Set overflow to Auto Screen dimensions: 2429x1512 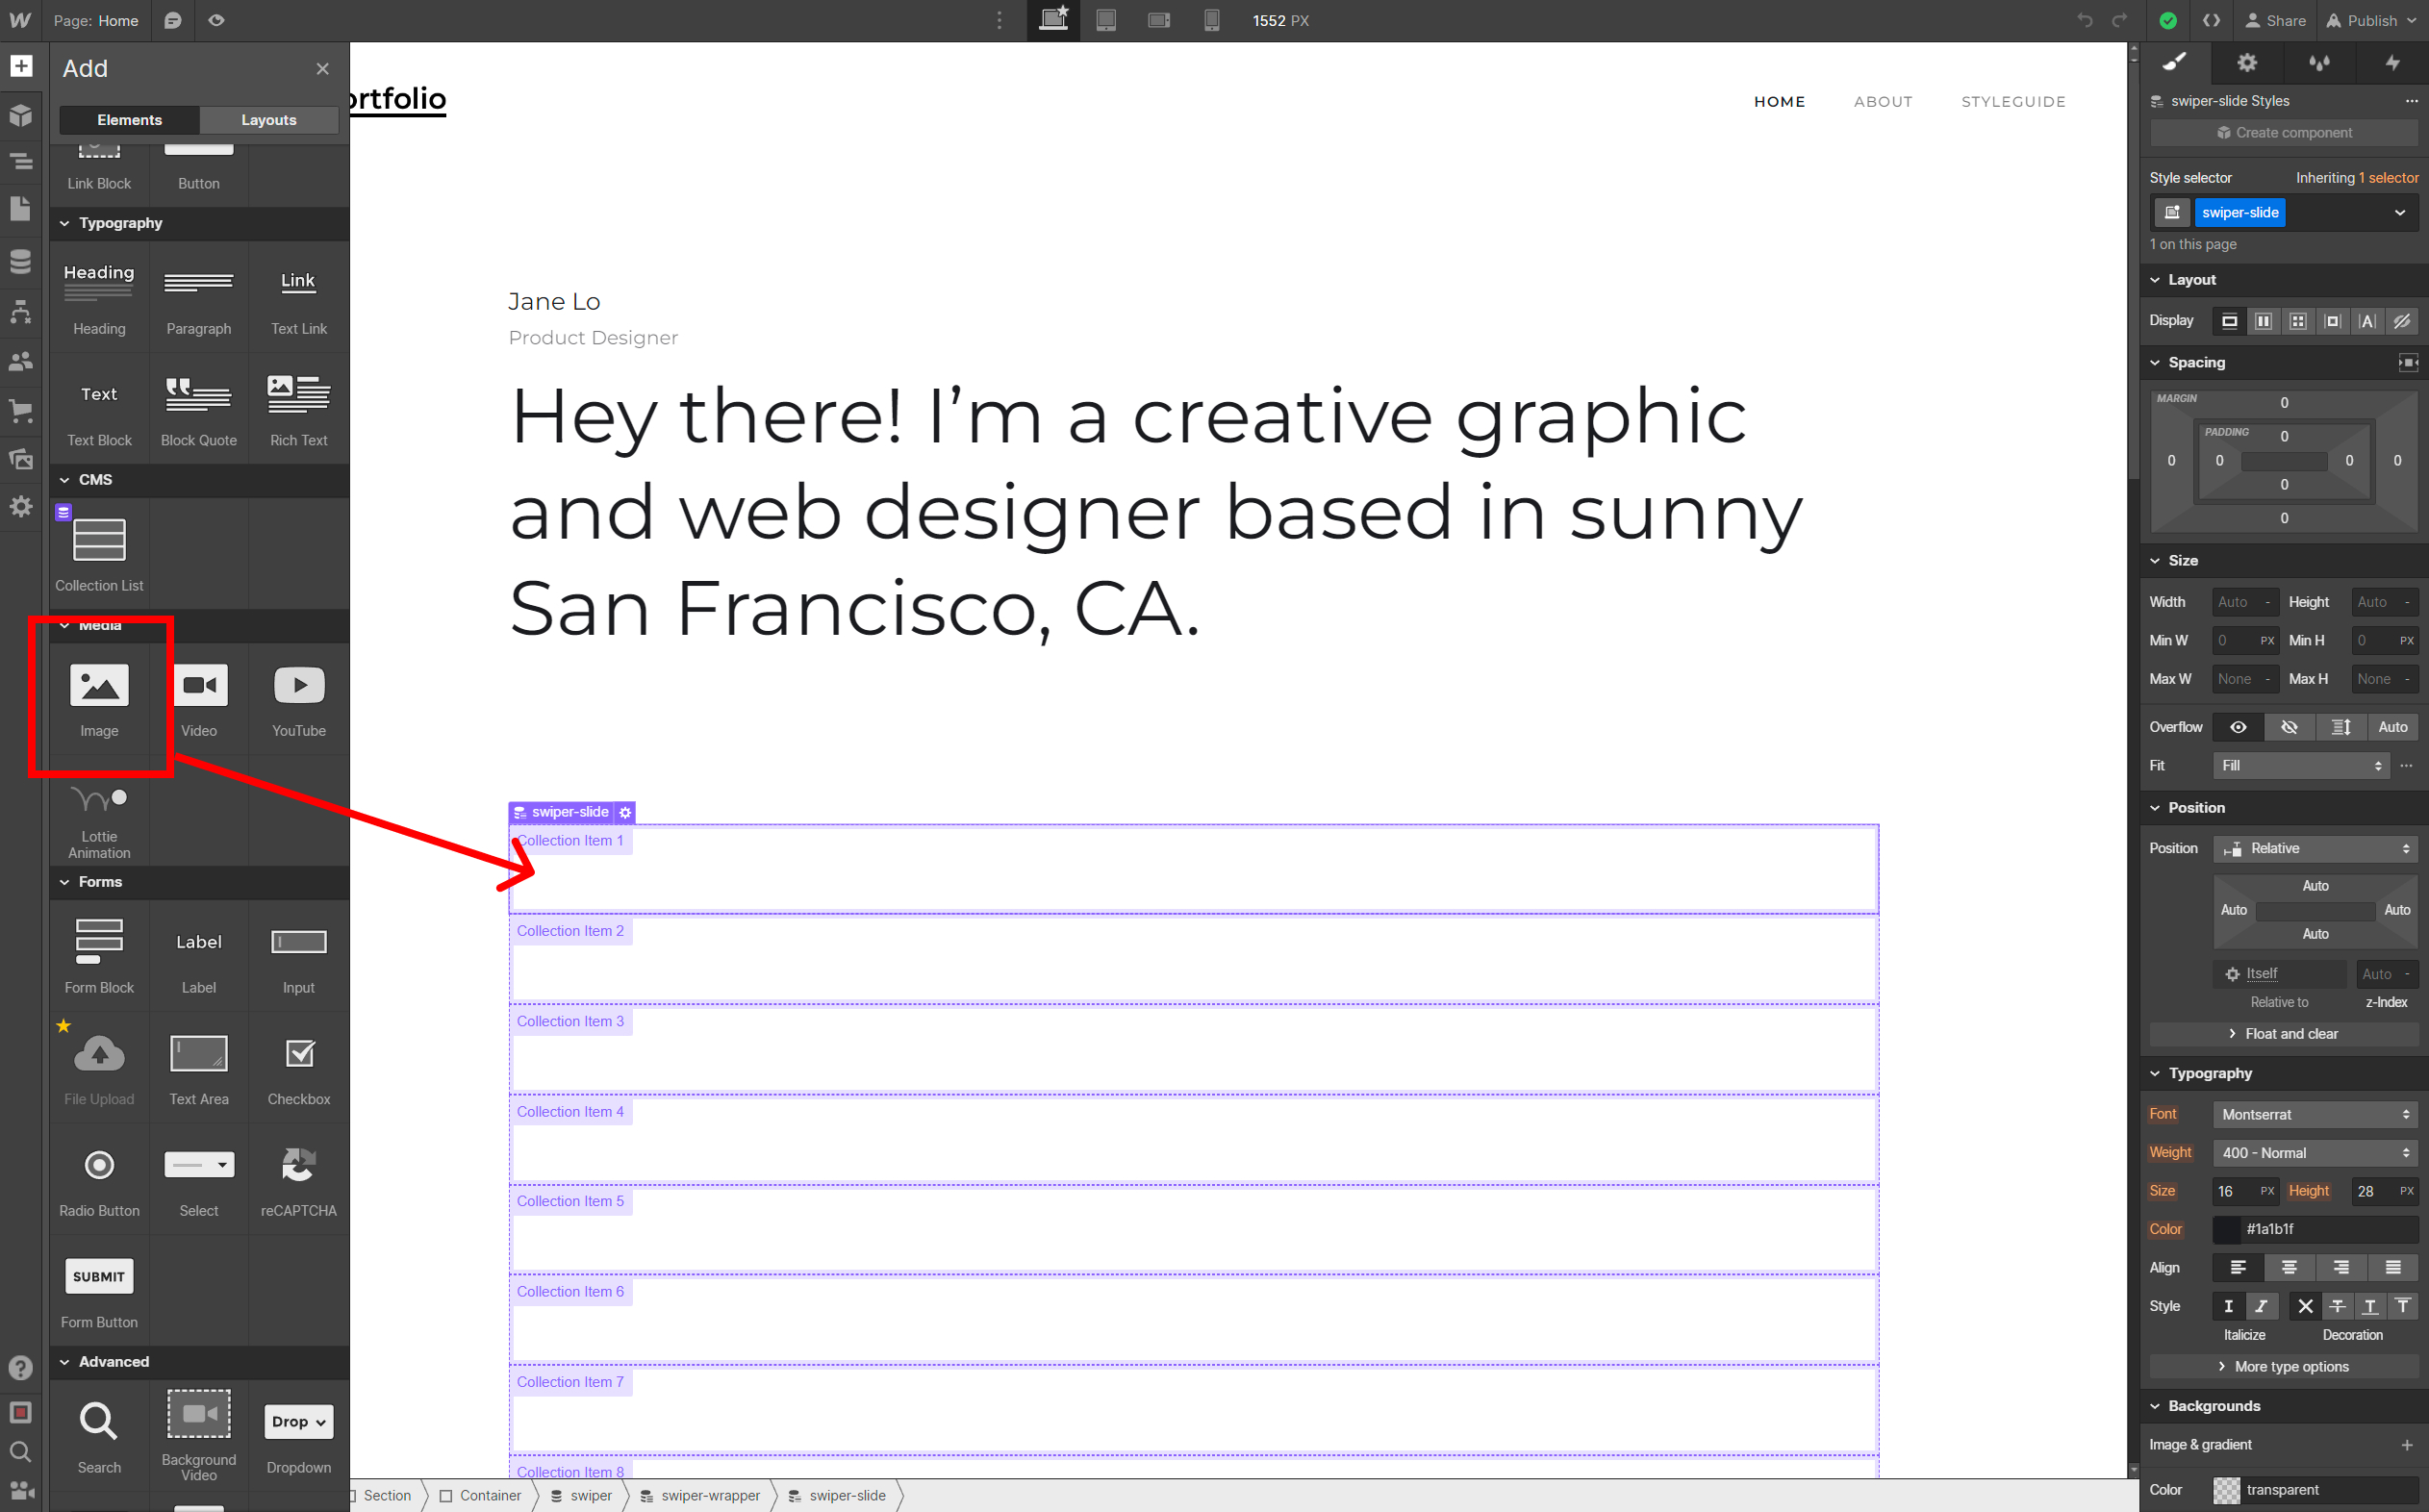(2393, 728)
